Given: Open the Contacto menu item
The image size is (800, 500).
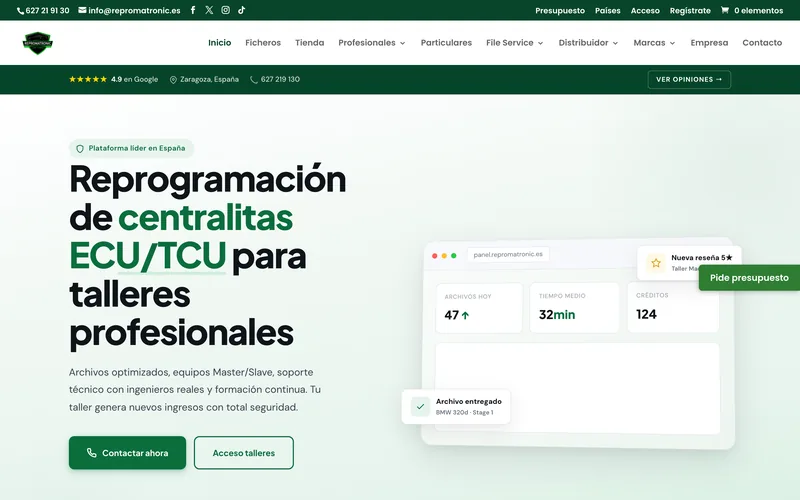Looking at the screenshot, I should pyautogui.click(x=762, y=43).
